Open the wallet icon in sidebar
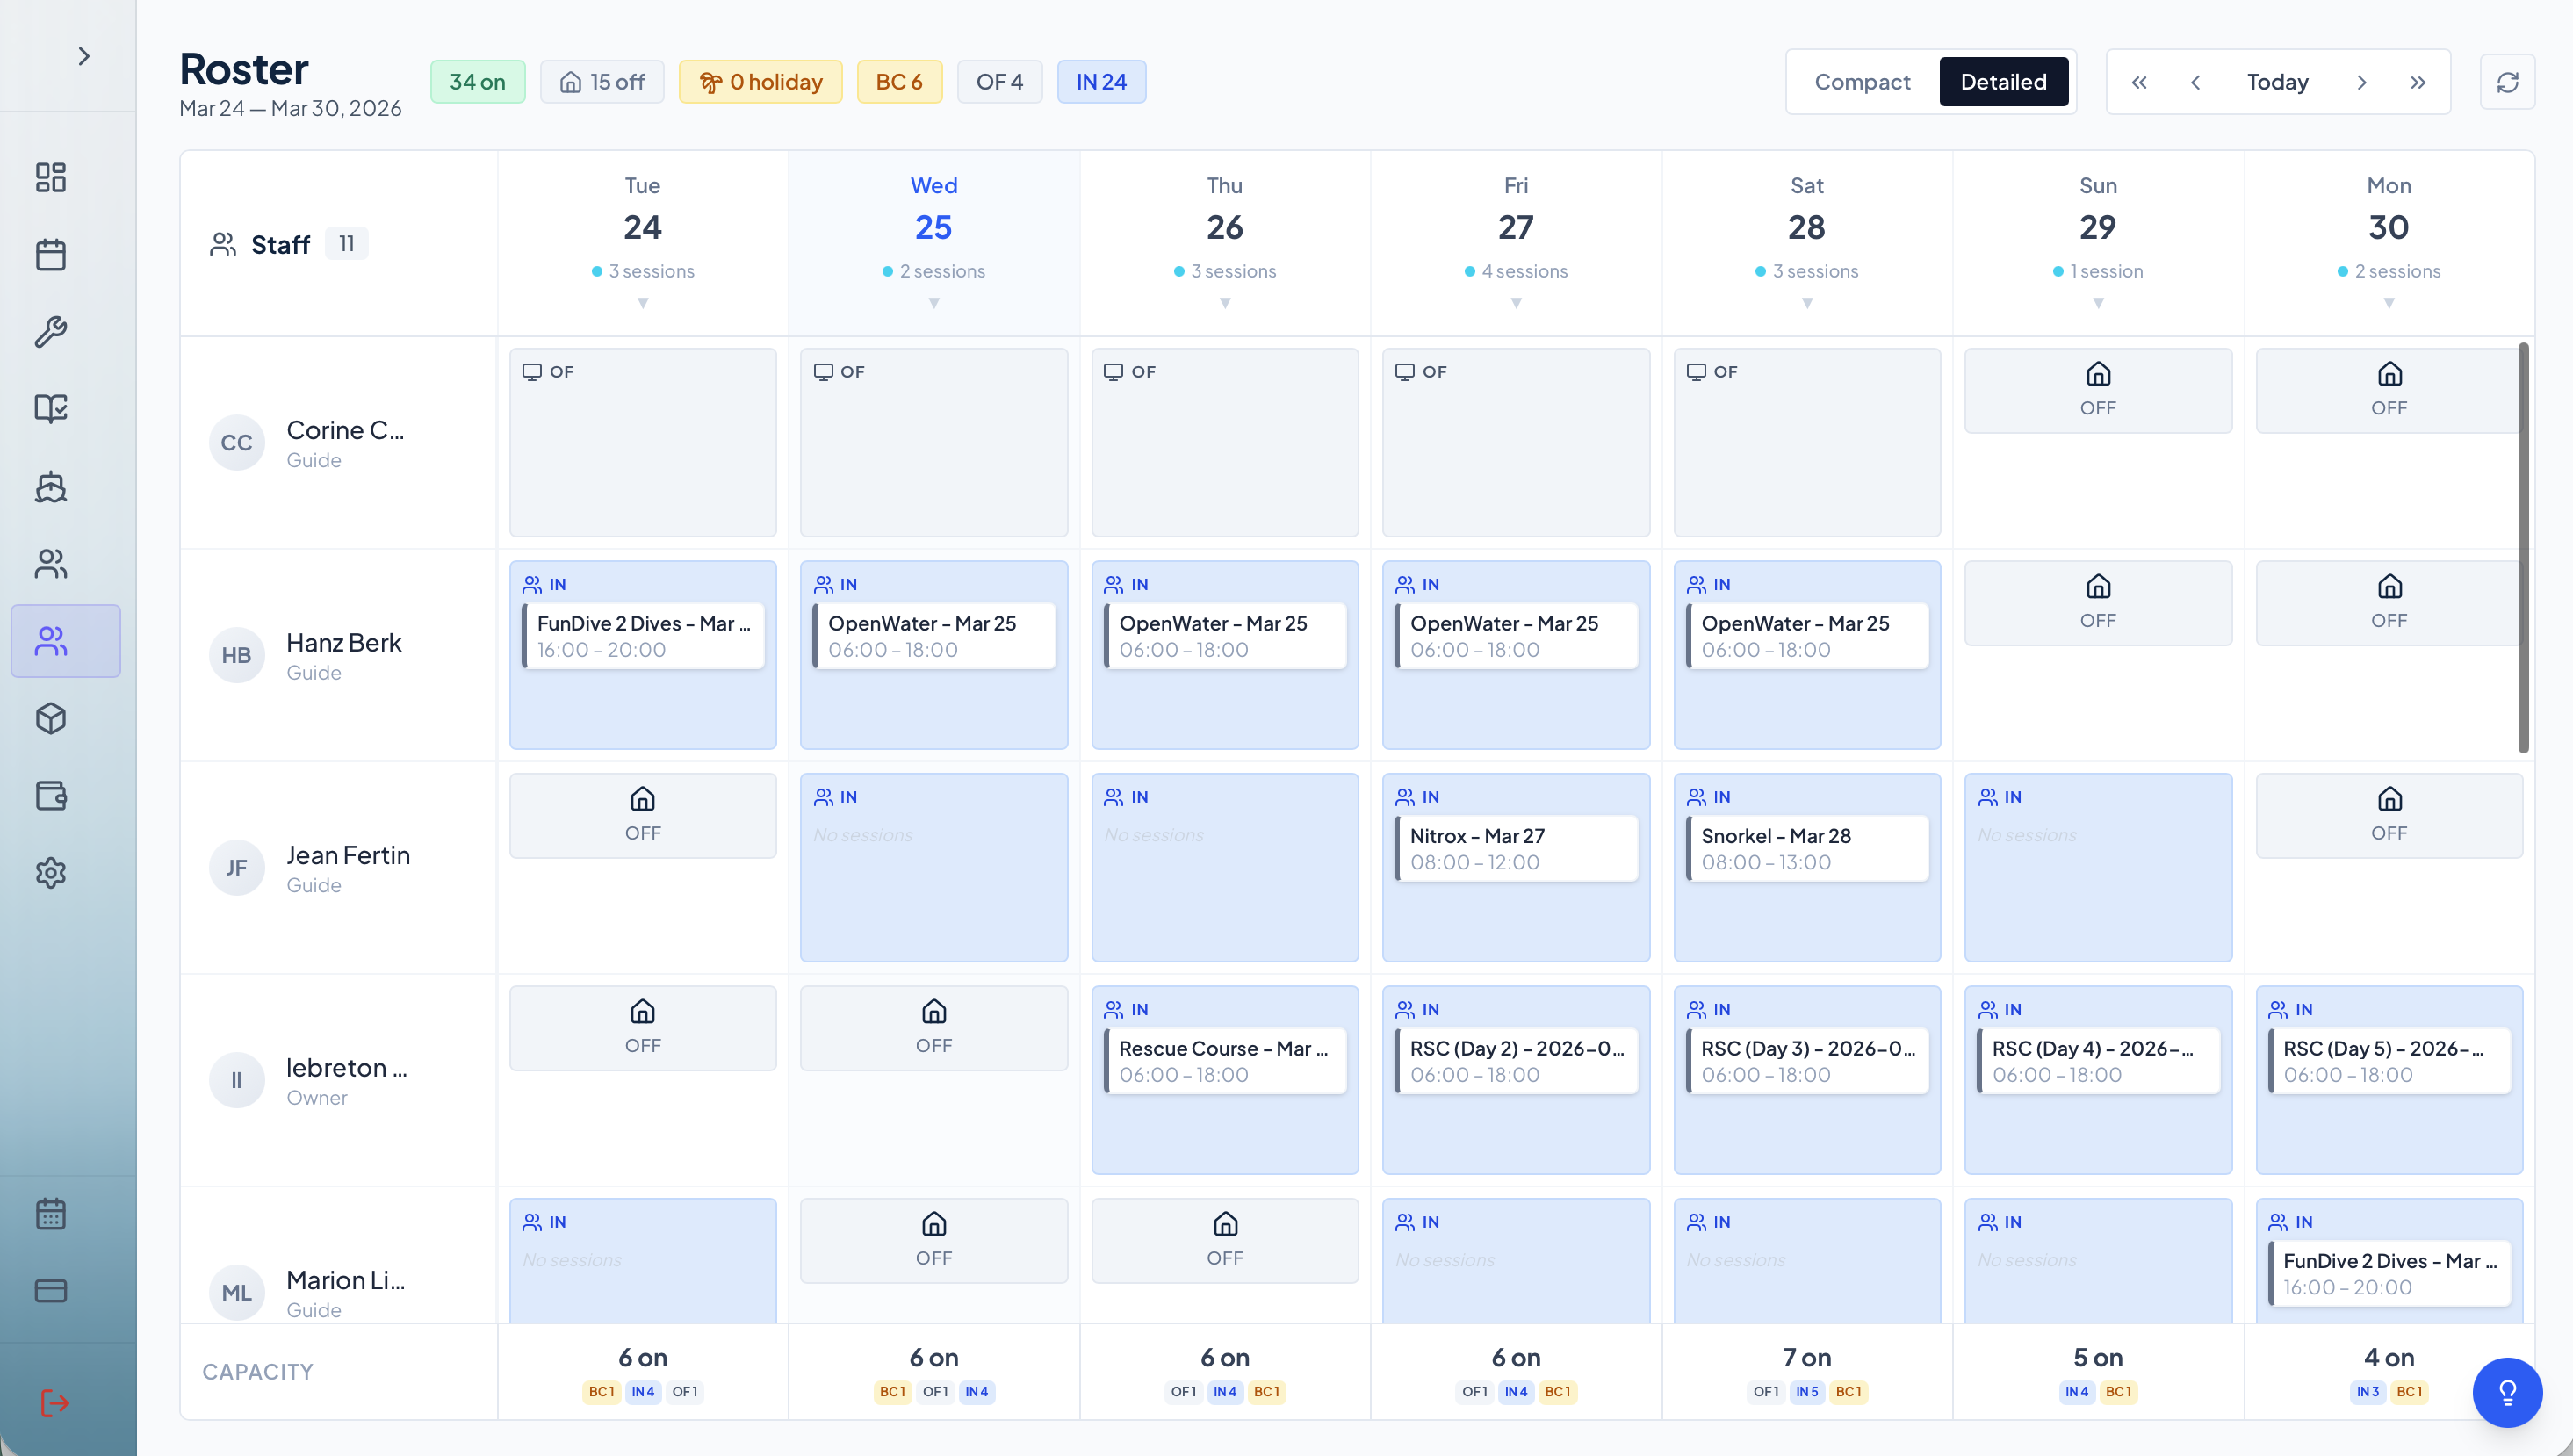This screenshot has height=1456, width=2573. click(x=51, y=795)
